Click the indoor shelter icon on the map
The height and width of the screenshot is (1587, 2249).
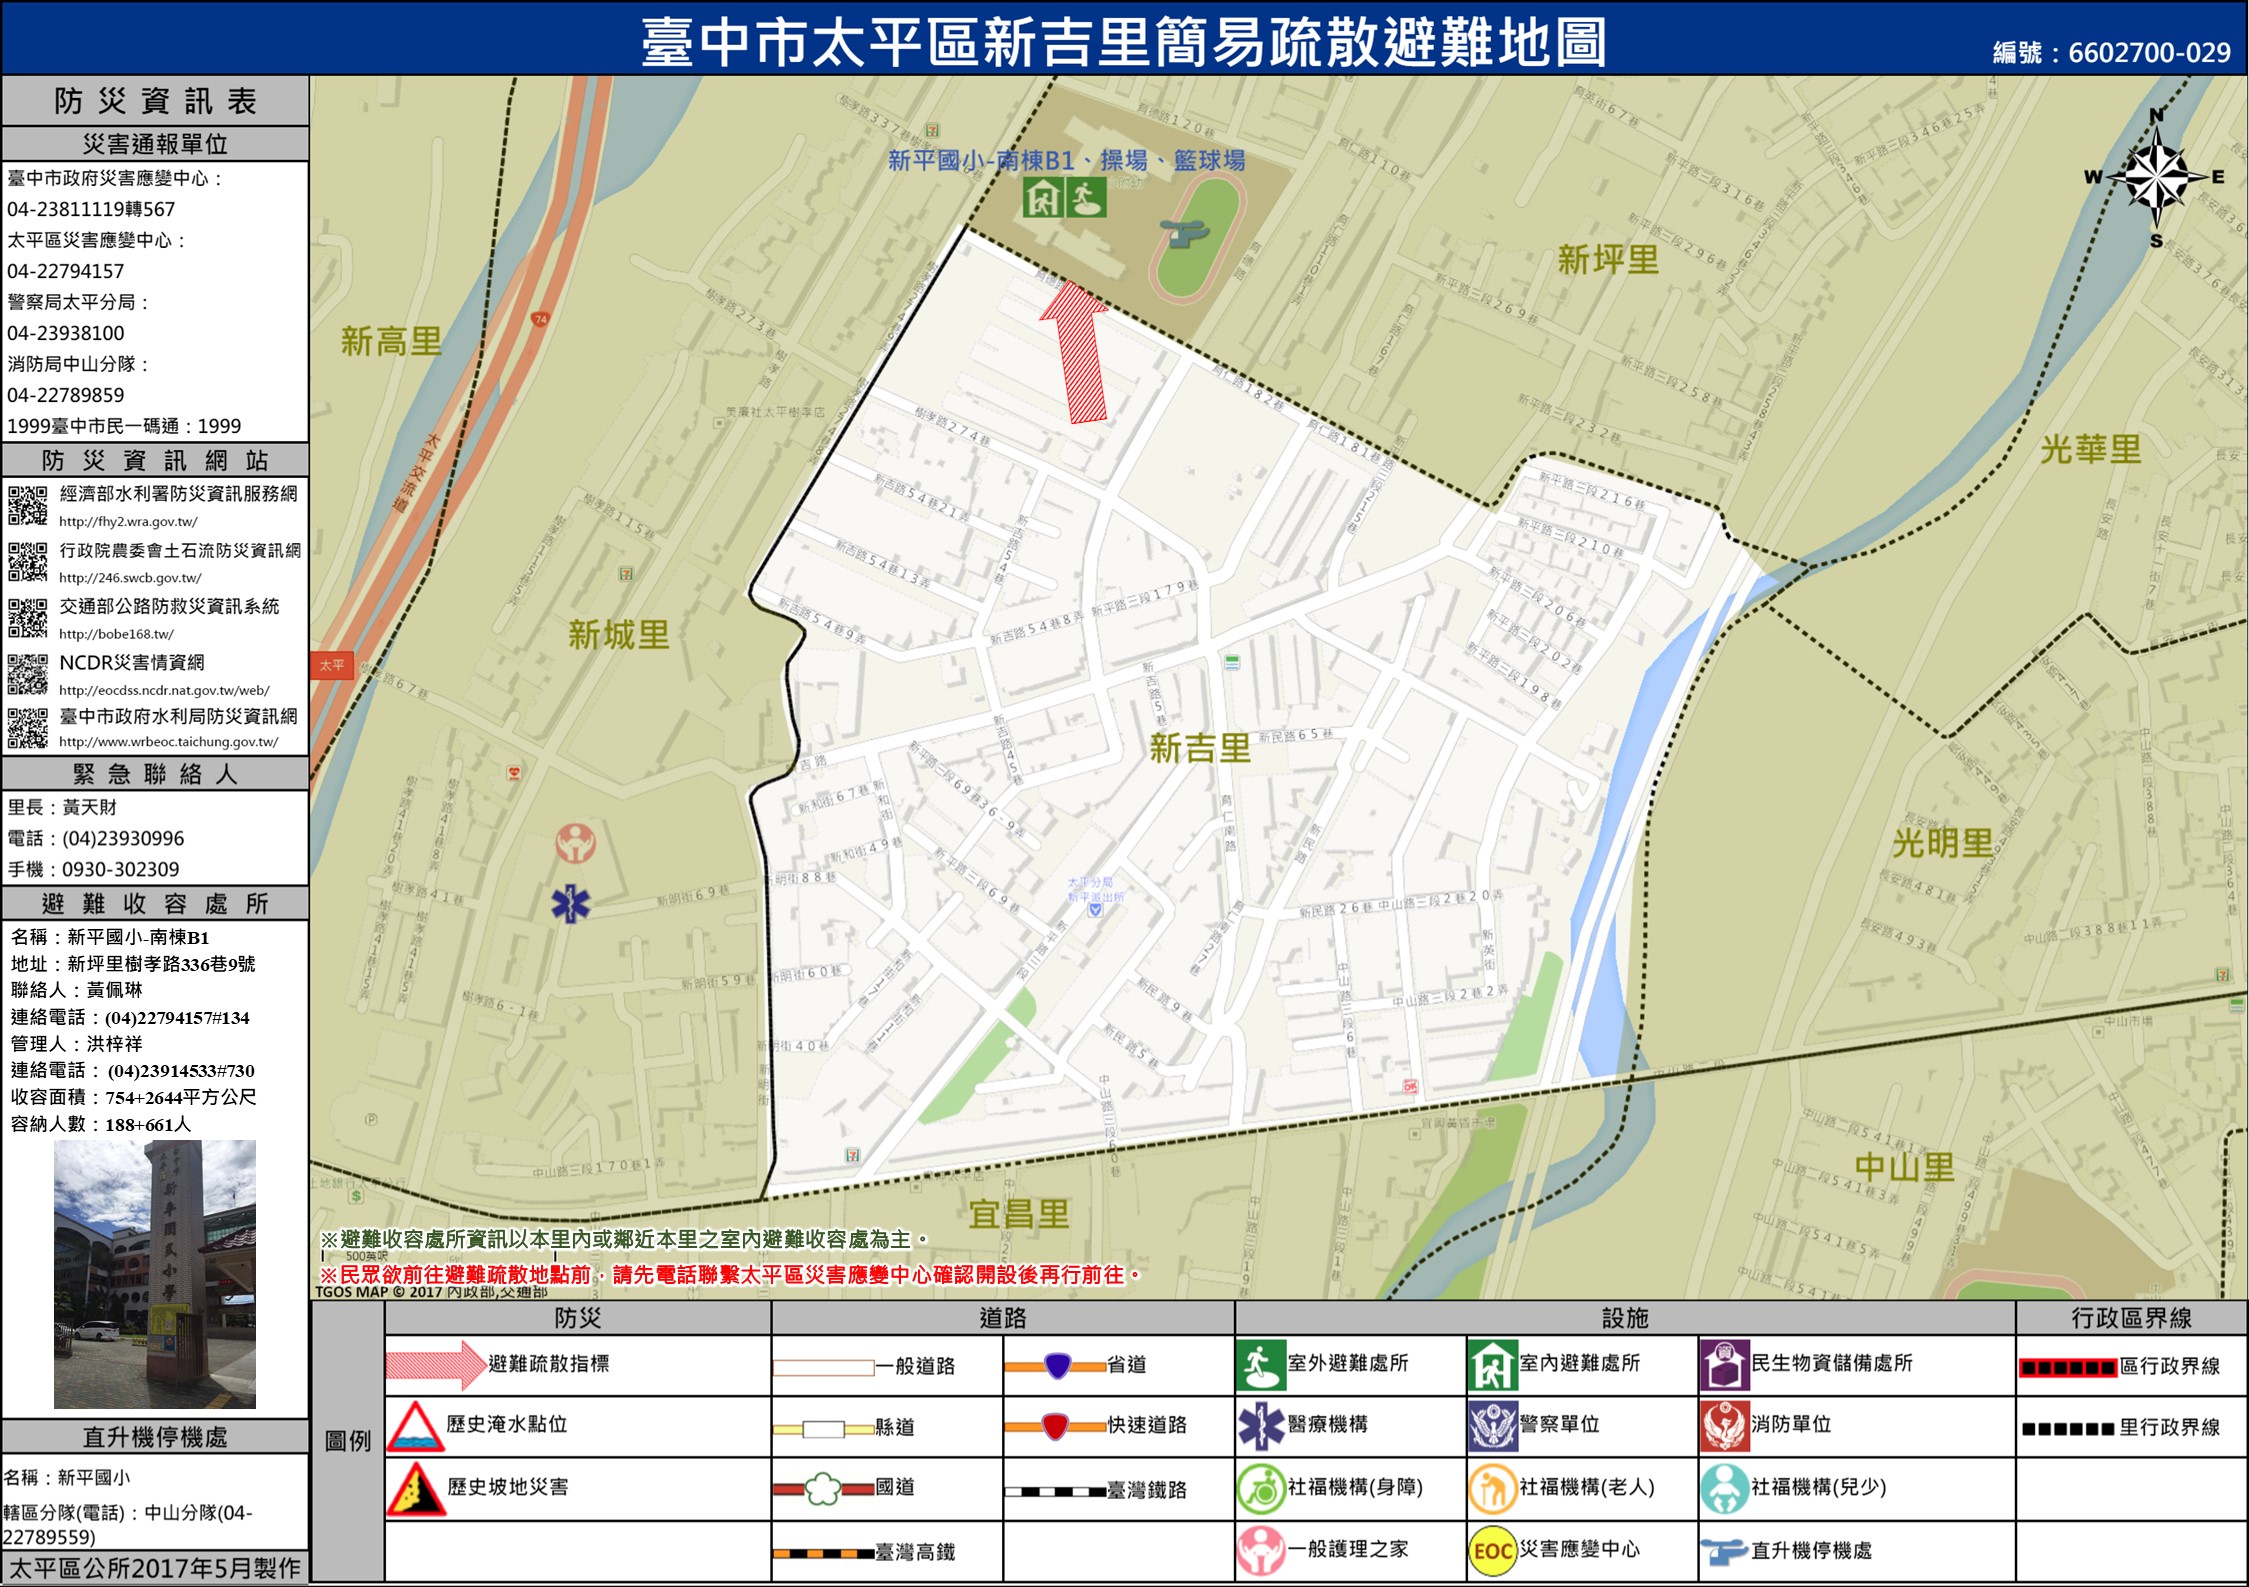1042,199
